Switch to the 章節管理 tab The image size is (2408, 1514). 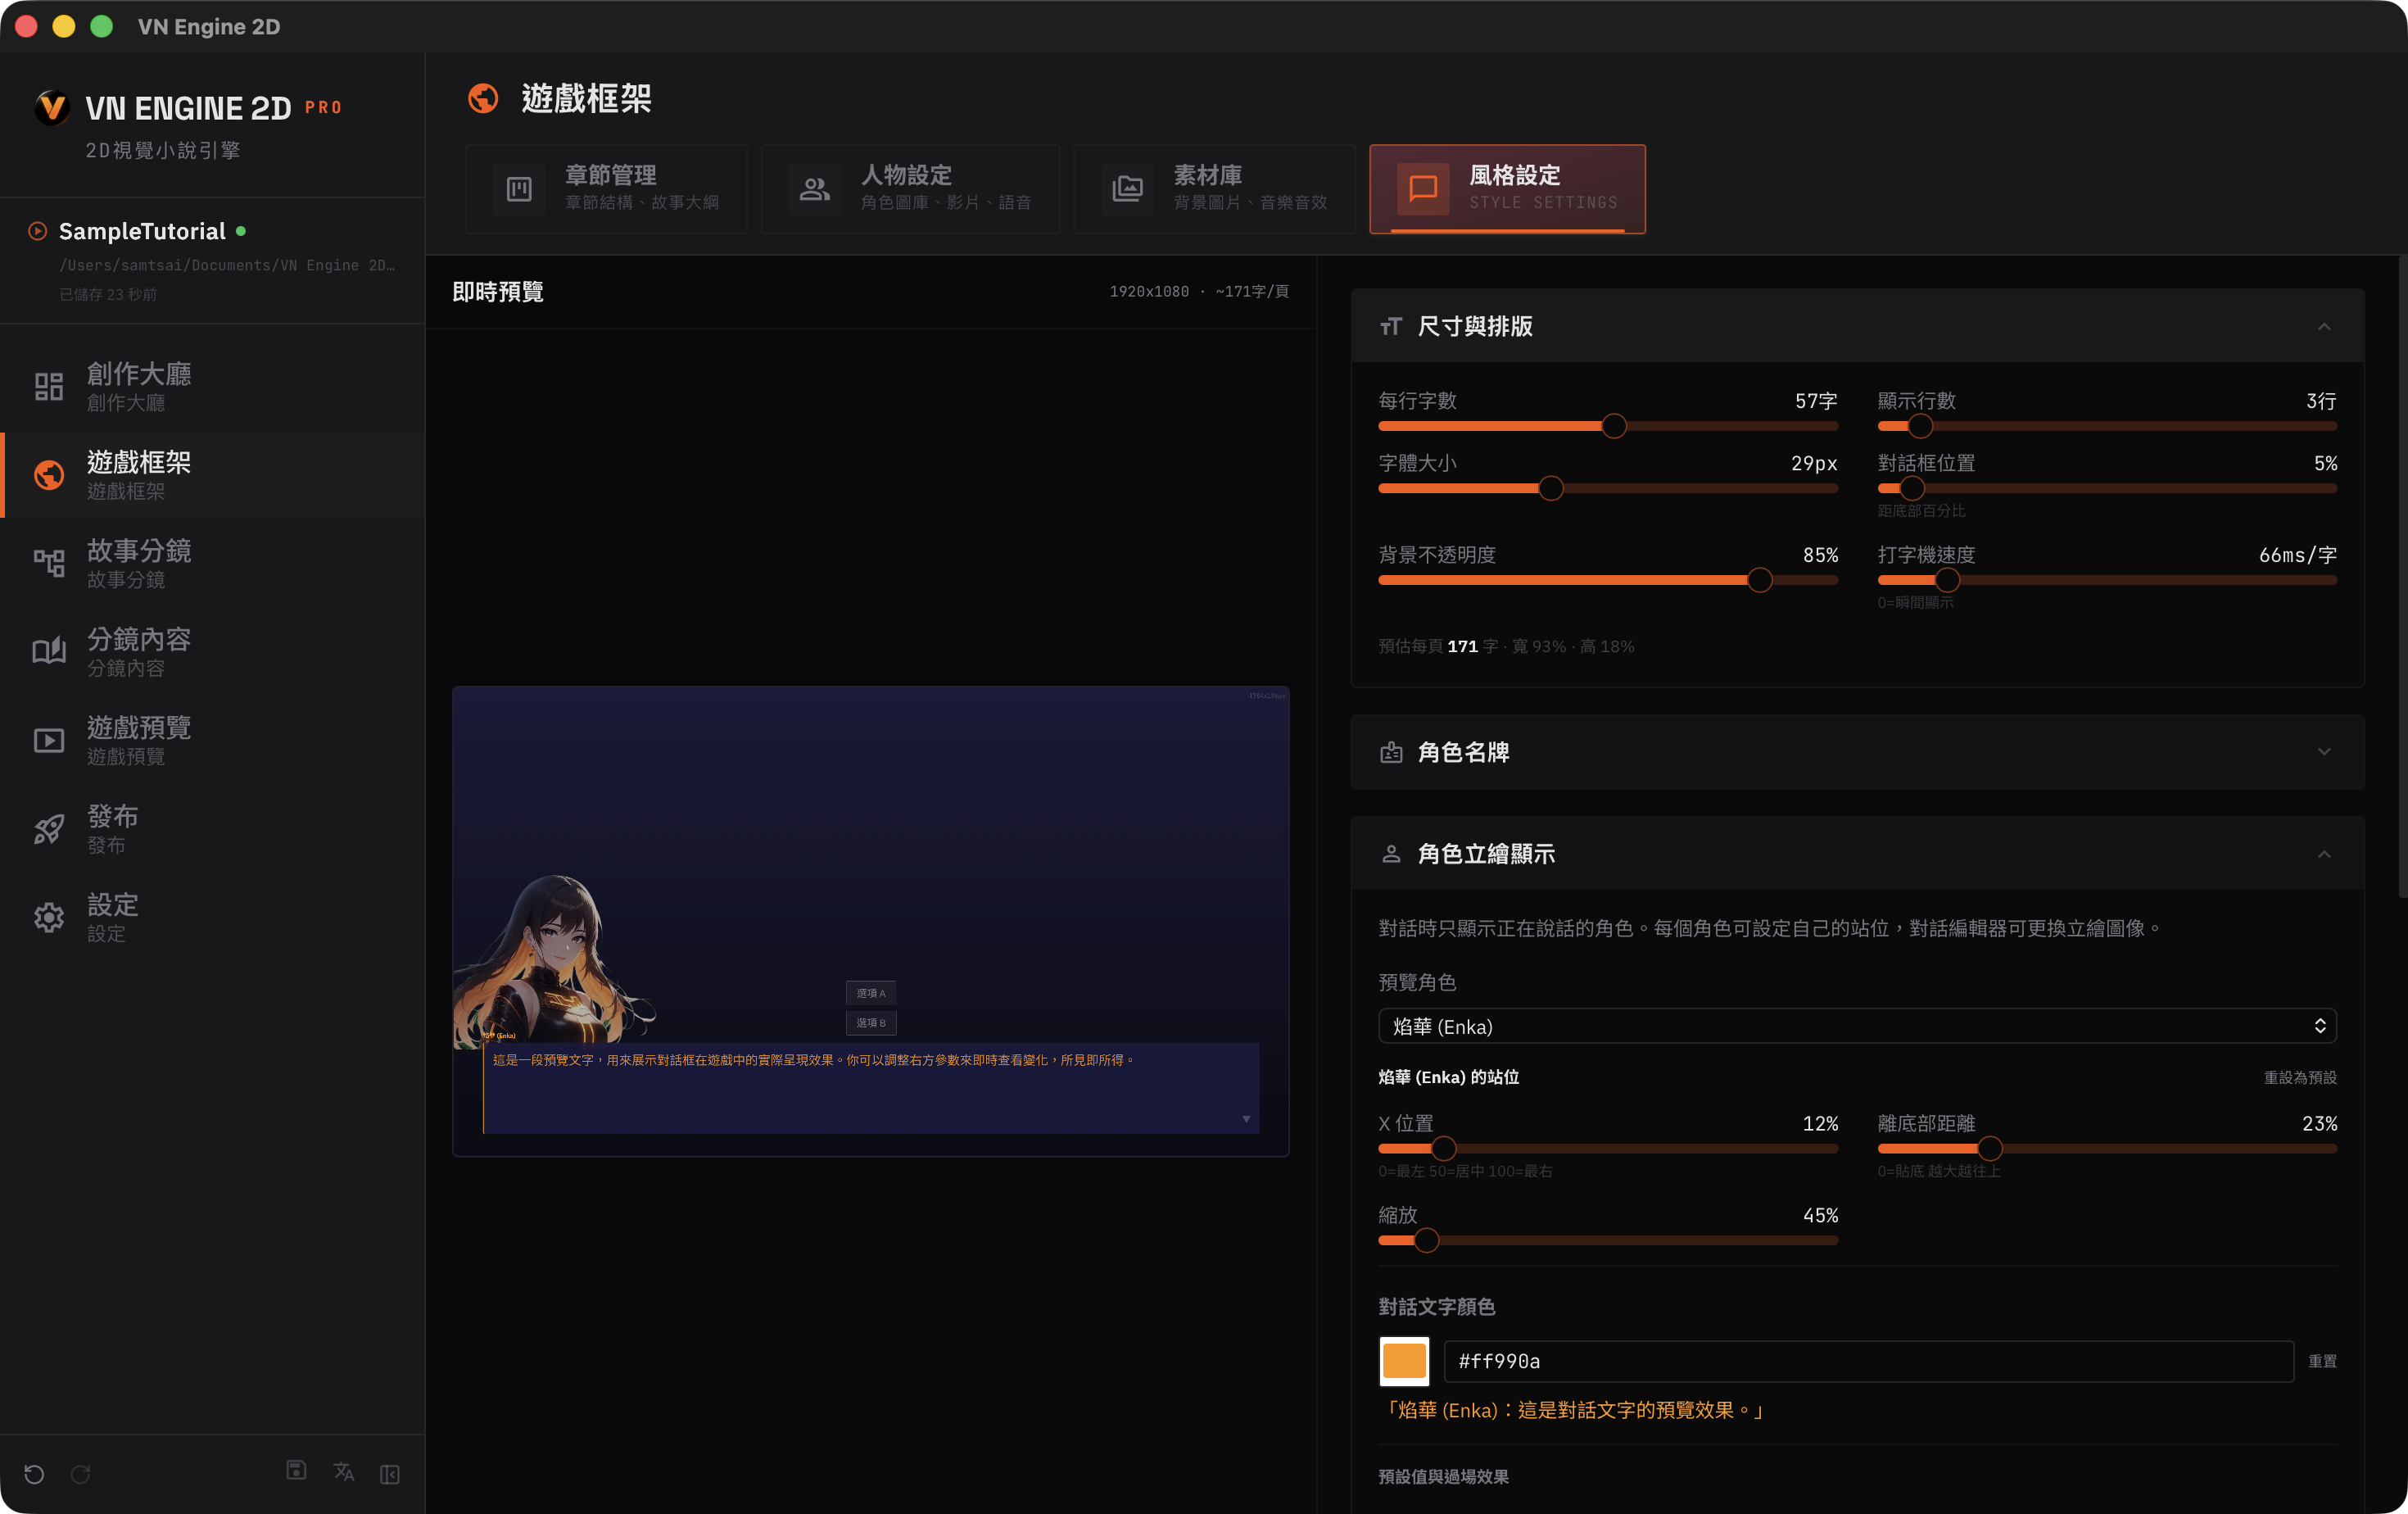coord(606,189)
